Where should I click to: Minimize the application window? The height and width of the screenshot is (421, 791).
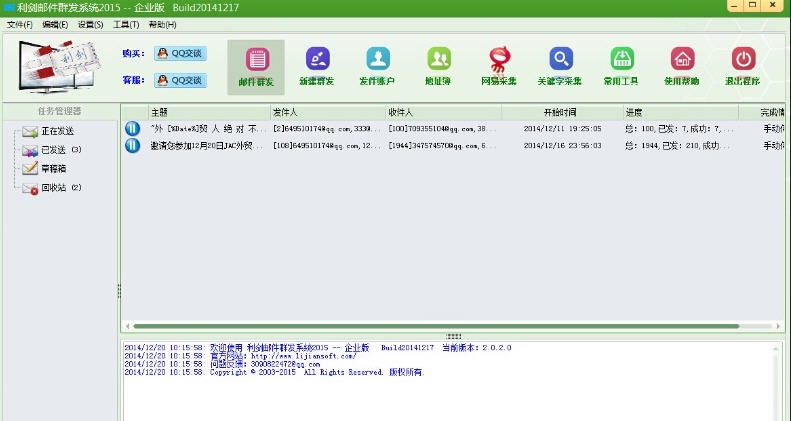[x=736, y=5]
